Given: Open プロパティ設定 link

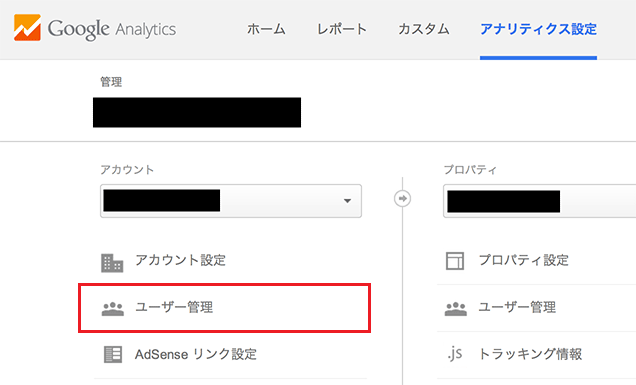Looking at the screenshot, I should [x=523, y=260].
